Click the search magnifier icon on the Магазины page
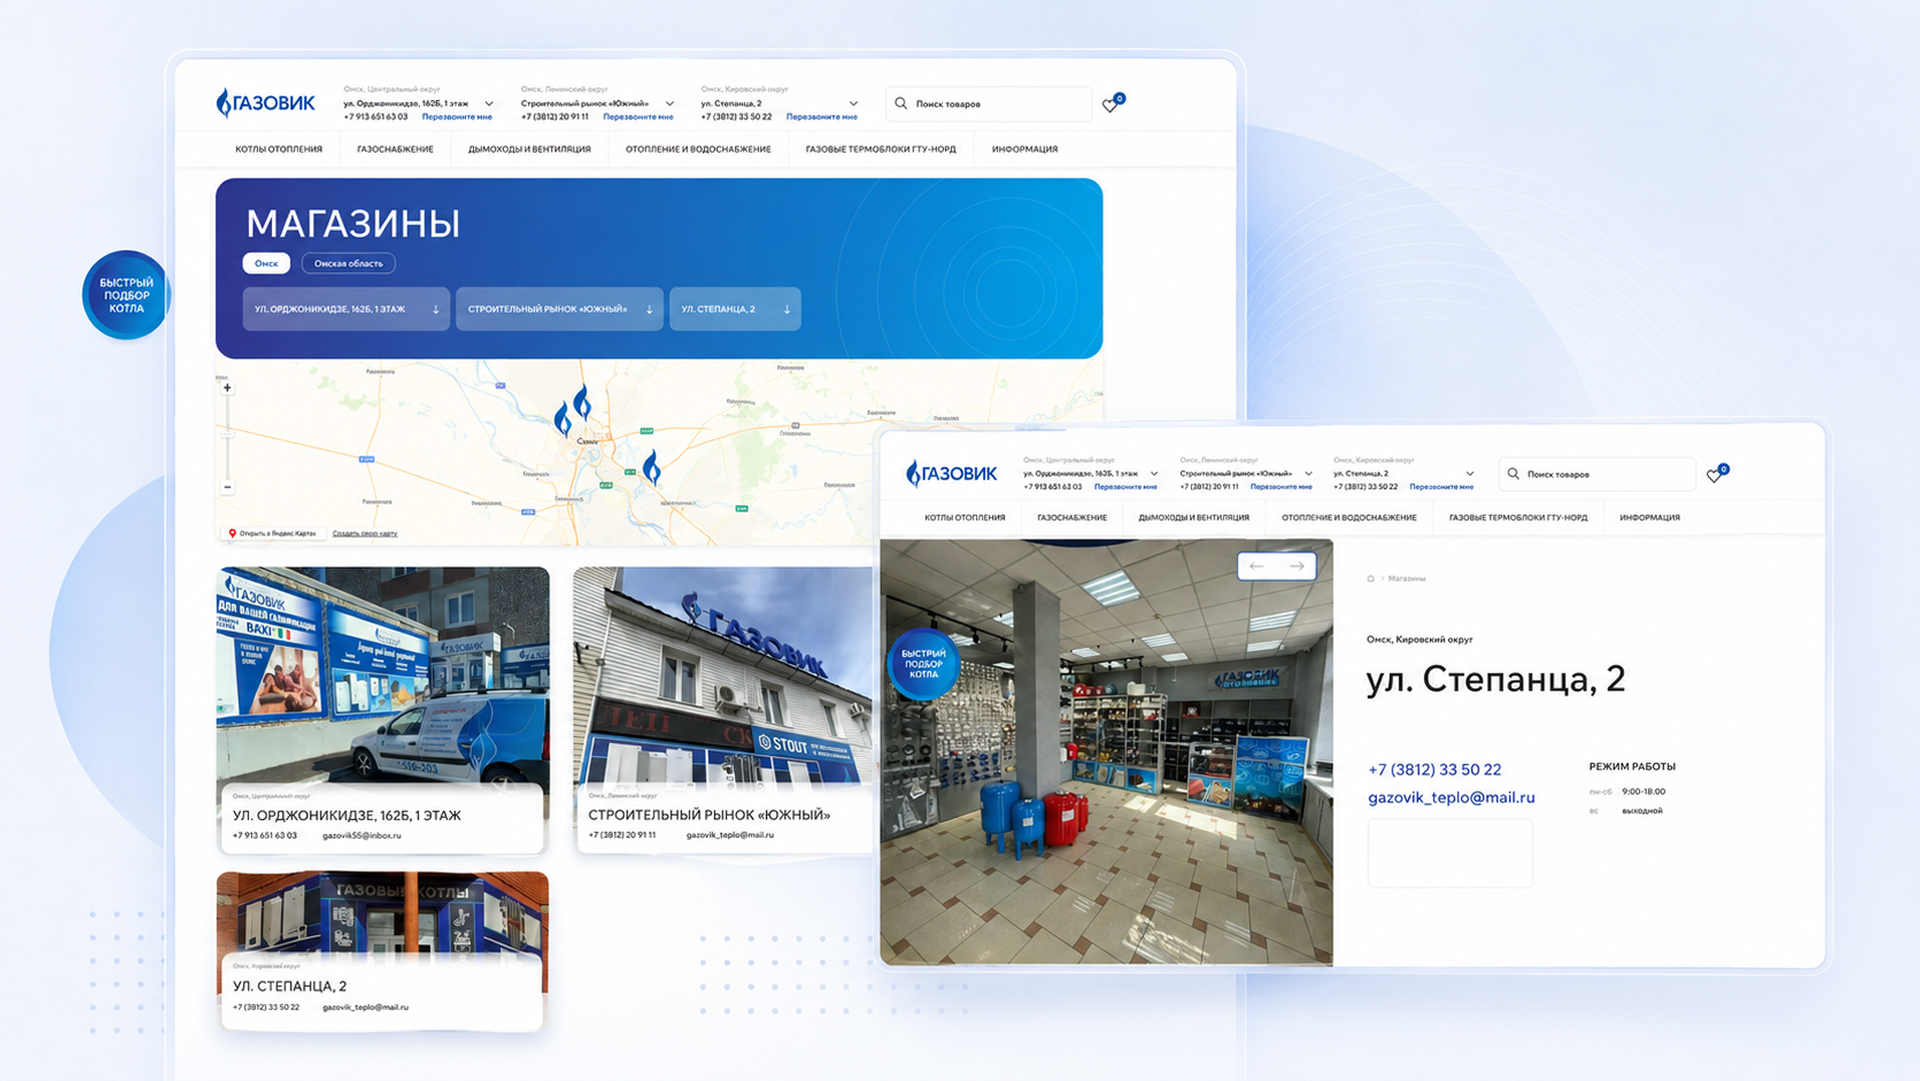Viewport: 1920px width, 1081px height. [x=901, y=103]
